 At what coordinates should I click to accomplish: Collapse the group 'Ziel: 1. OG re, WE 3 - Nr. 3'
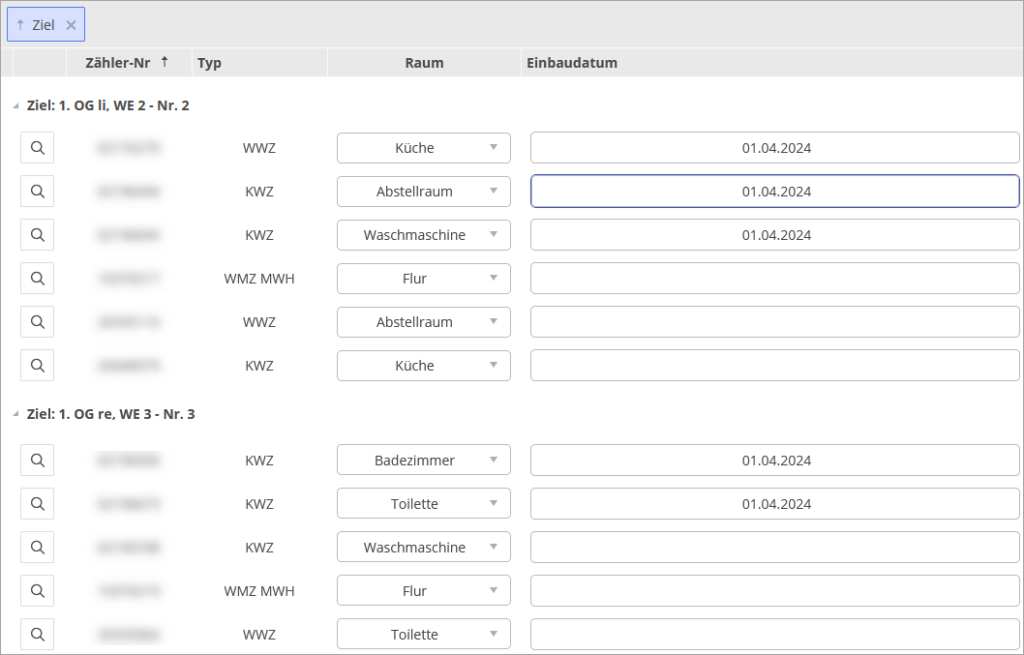tap(15, 415)
